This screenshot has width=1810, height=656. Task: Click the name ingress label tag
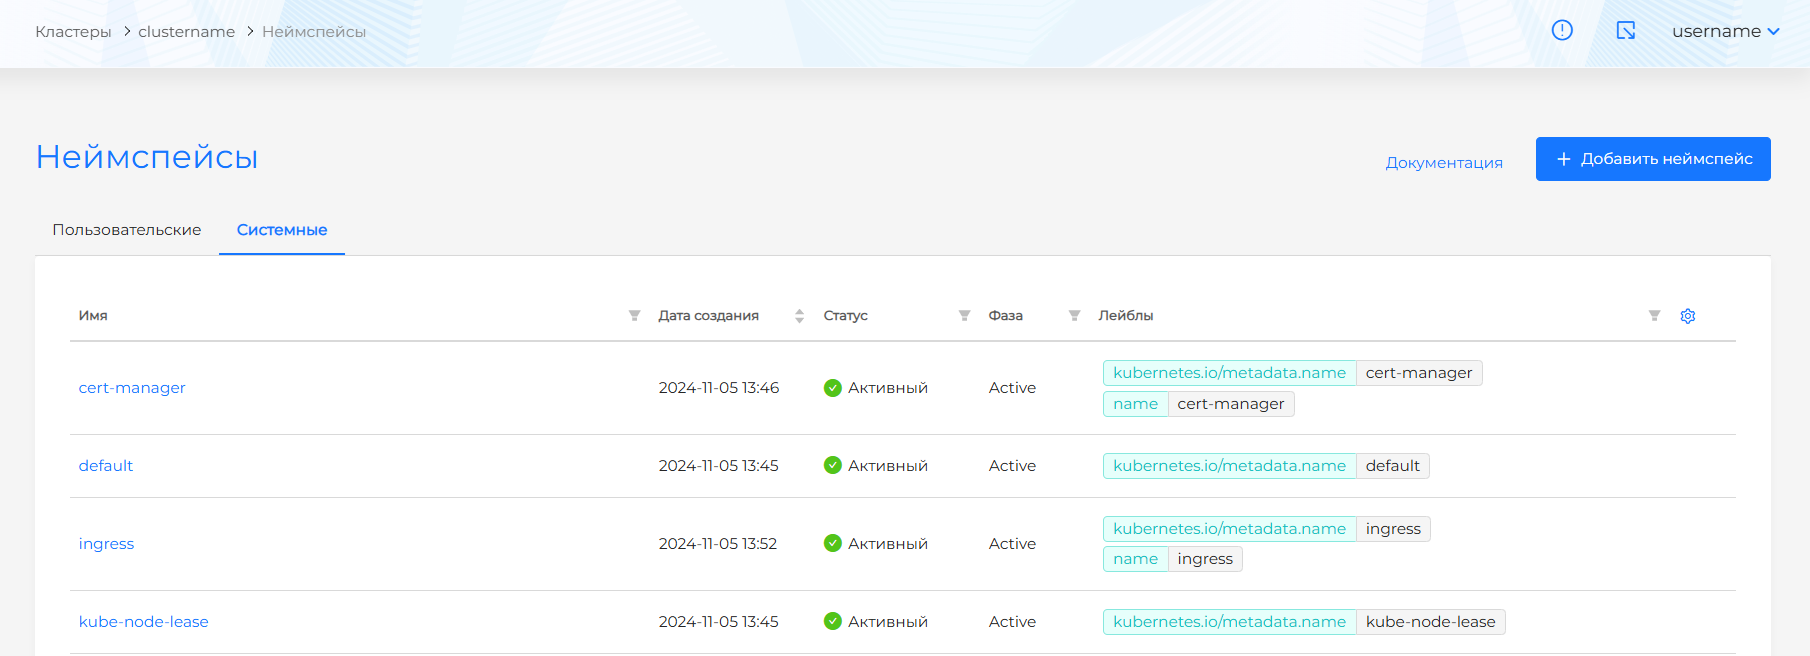point(1172,559)
